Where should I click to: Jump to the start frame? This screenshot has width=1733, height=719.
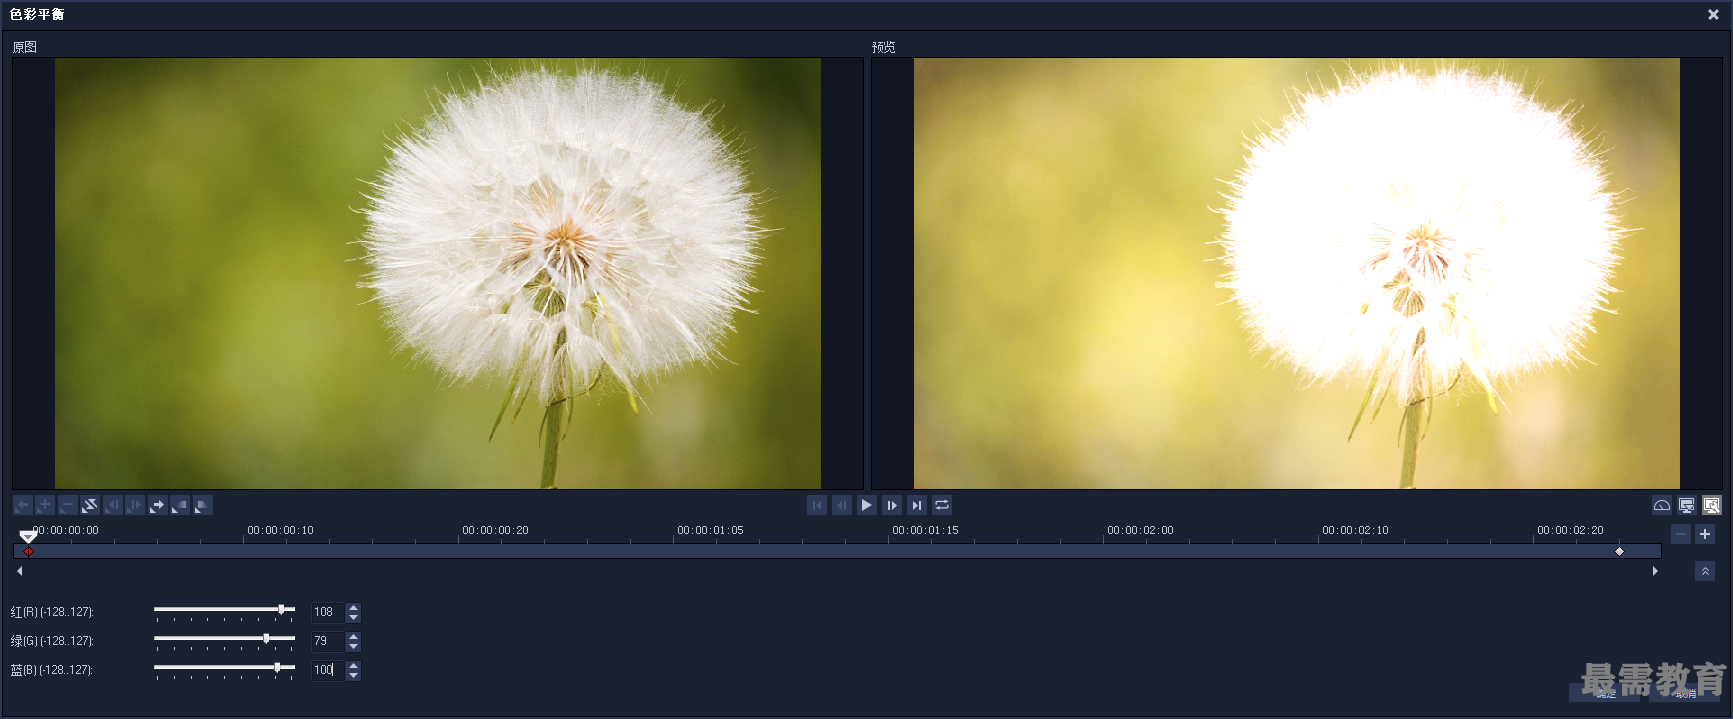(x=817, y=506)
